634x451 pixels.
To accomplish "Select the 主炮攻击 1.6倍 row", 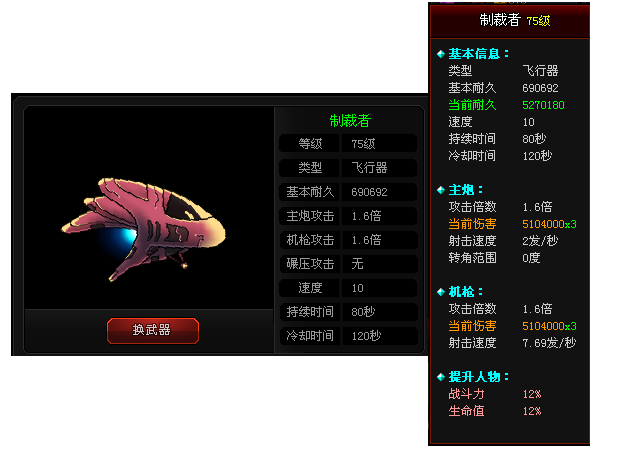I will (348, 216).
